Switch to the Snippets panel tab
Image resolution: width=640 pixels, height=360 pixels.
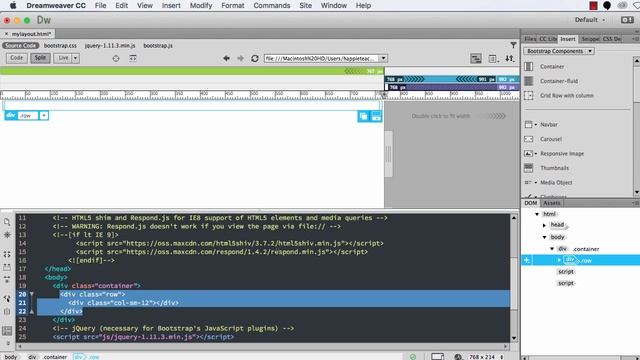[x=590, y=39]
